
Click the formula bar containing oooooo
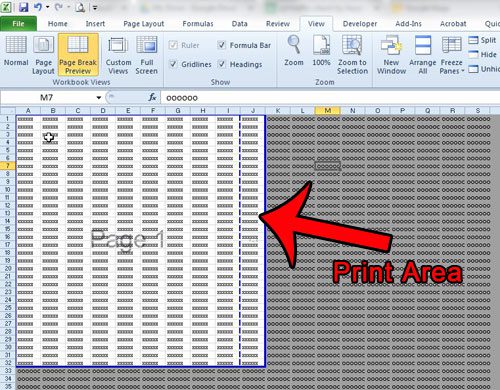click(330, 98)
